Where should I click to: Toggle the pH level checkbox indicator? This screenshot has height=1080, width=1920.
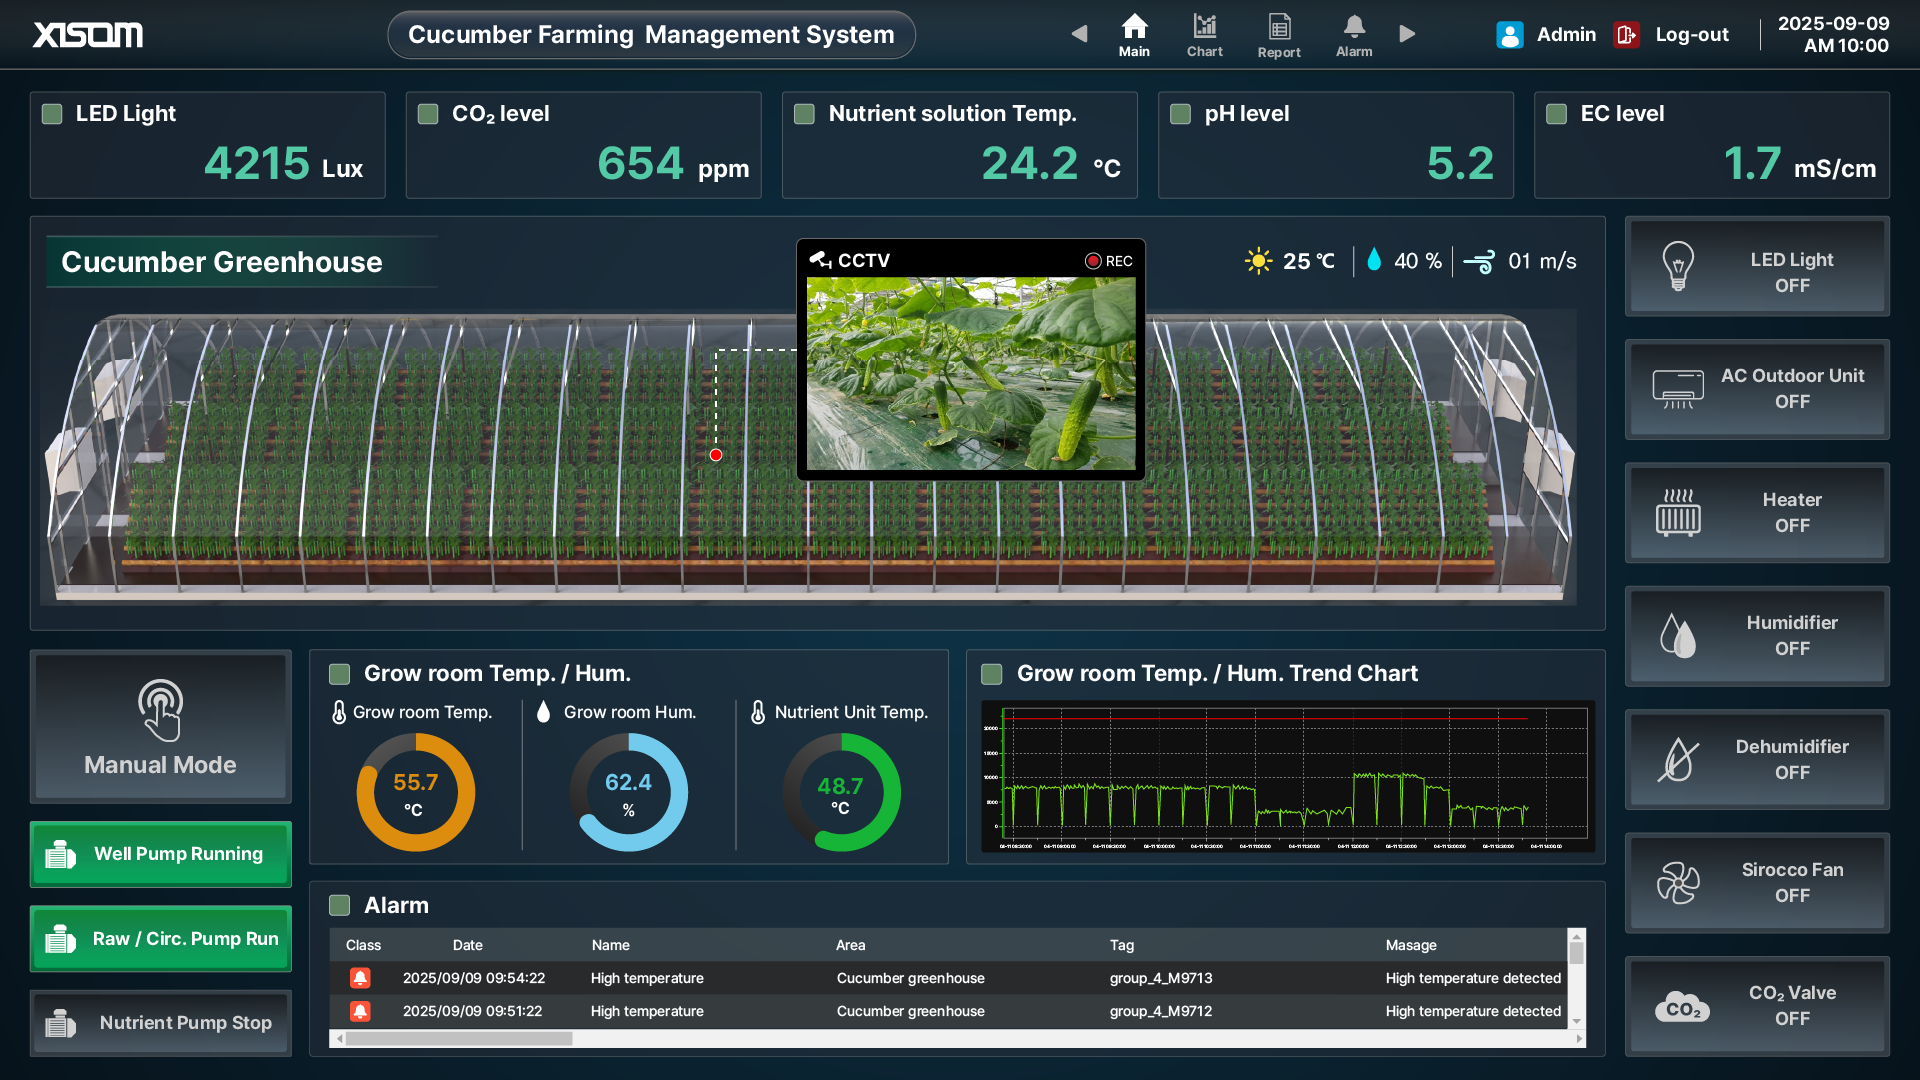click(x=1180, y=114)
